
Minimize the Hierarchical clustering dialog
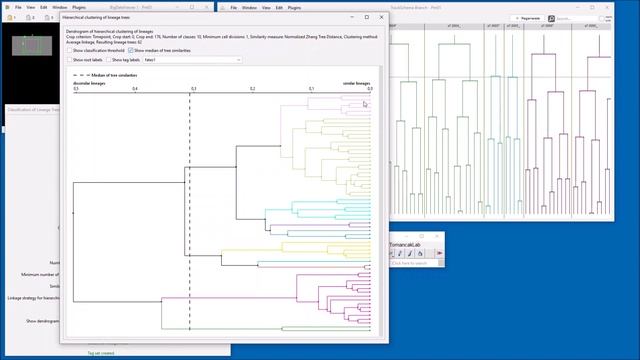coord(352,17)
